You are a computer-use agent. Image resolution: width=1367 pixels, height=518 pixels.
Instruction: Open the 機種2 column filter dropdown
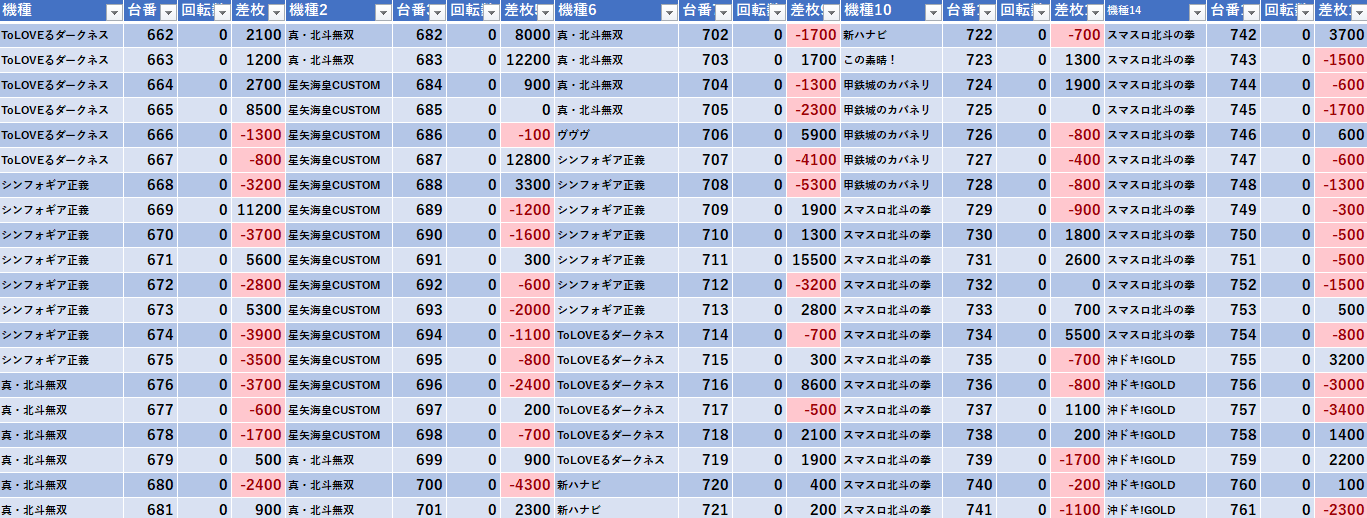coord(382,12)
